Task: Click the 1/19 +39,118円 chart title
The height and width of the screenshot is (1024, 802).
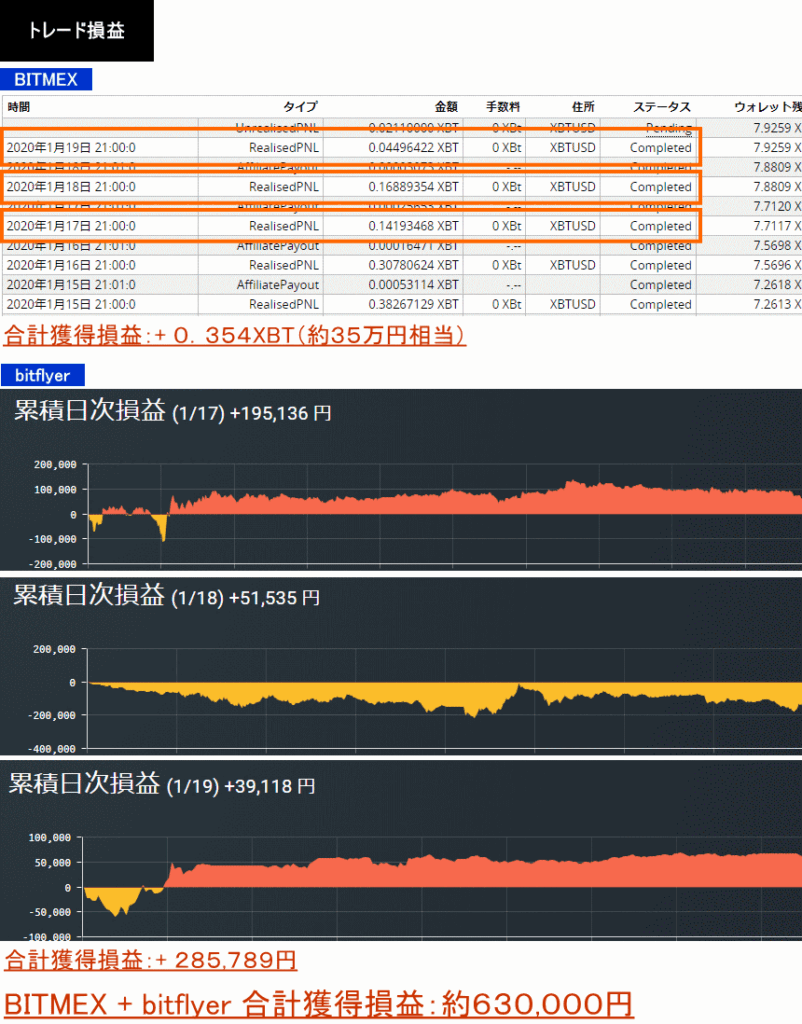Action: pos(164,785)
